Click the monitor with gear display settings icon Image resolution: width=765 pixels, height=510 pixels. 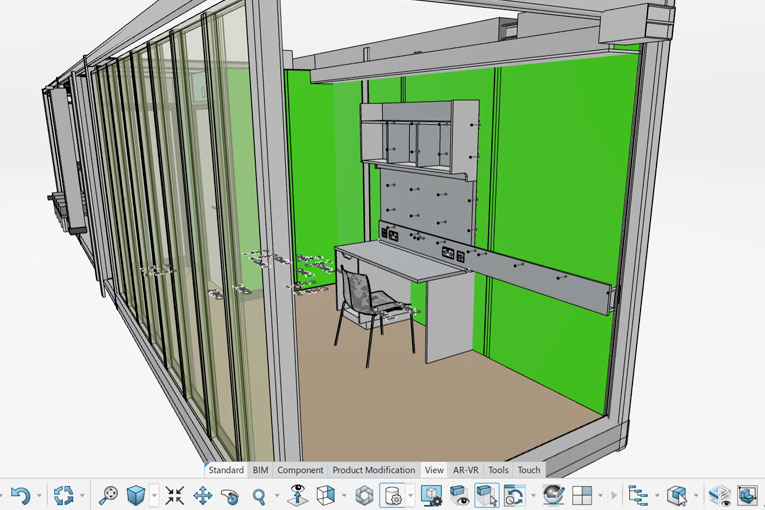click(x=431, y=495)
